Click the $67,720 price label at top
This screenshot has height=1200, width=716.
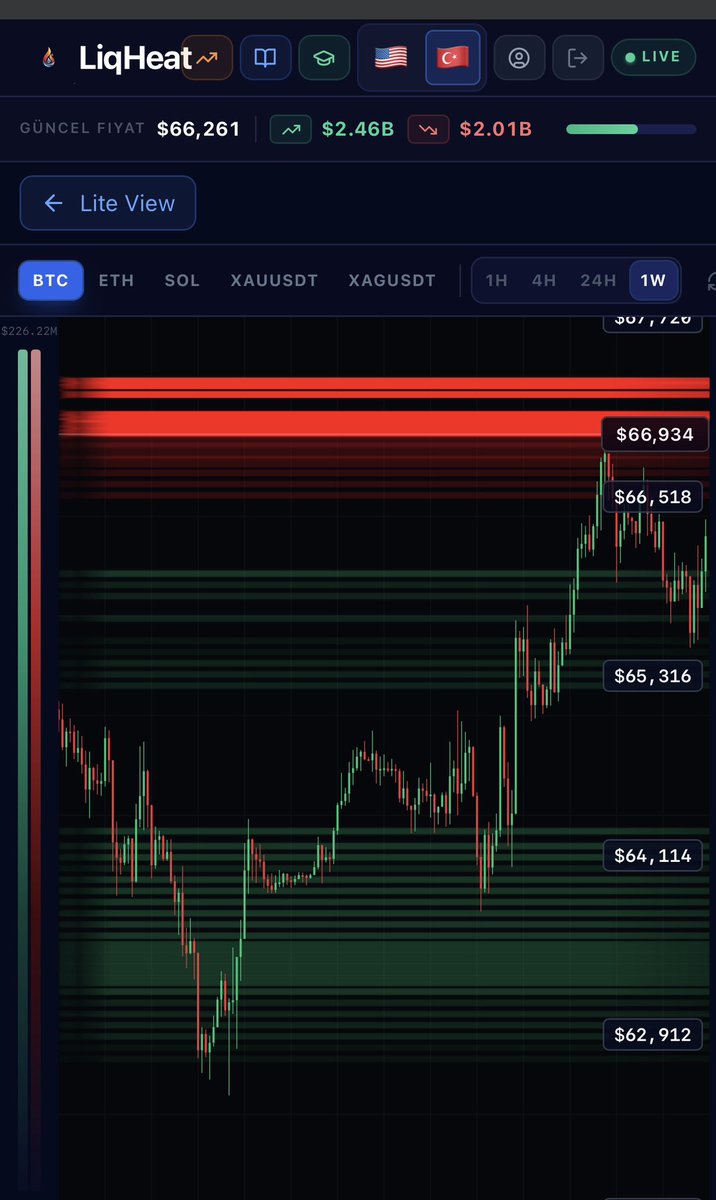[653, 322]
